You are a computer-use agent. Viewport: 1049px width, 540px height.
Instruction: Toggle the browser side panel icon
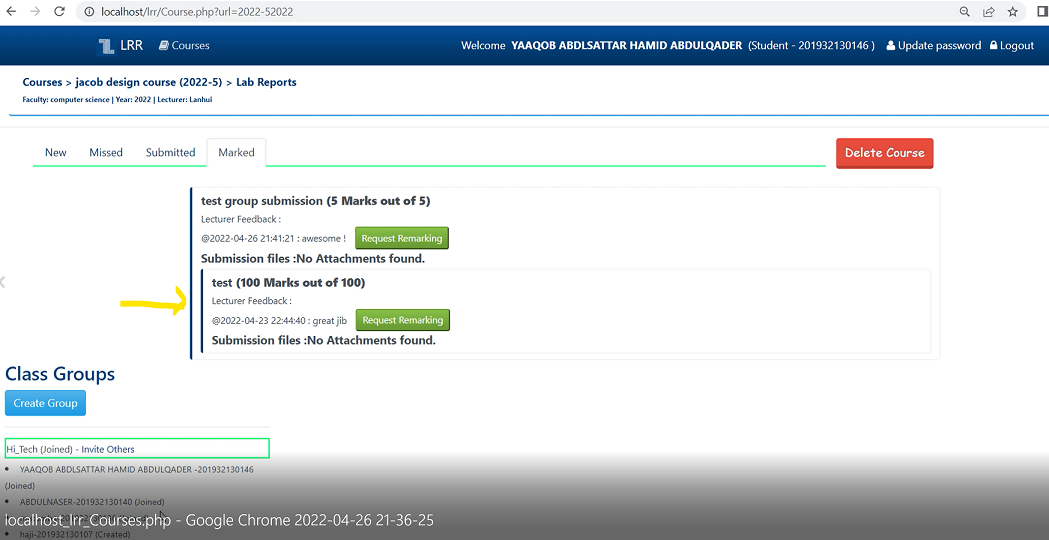pyautogui.click(x=1041, y=12)
